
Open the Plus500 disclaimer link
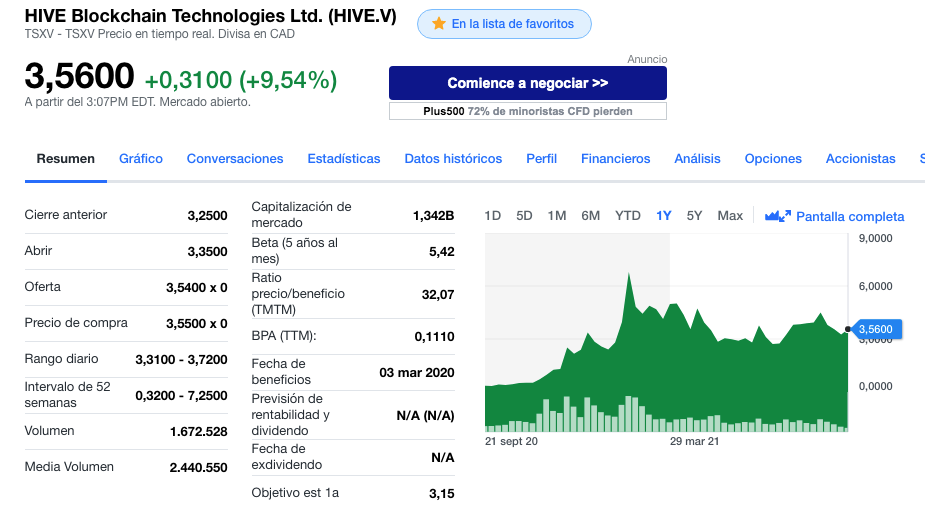coord(528,111)
